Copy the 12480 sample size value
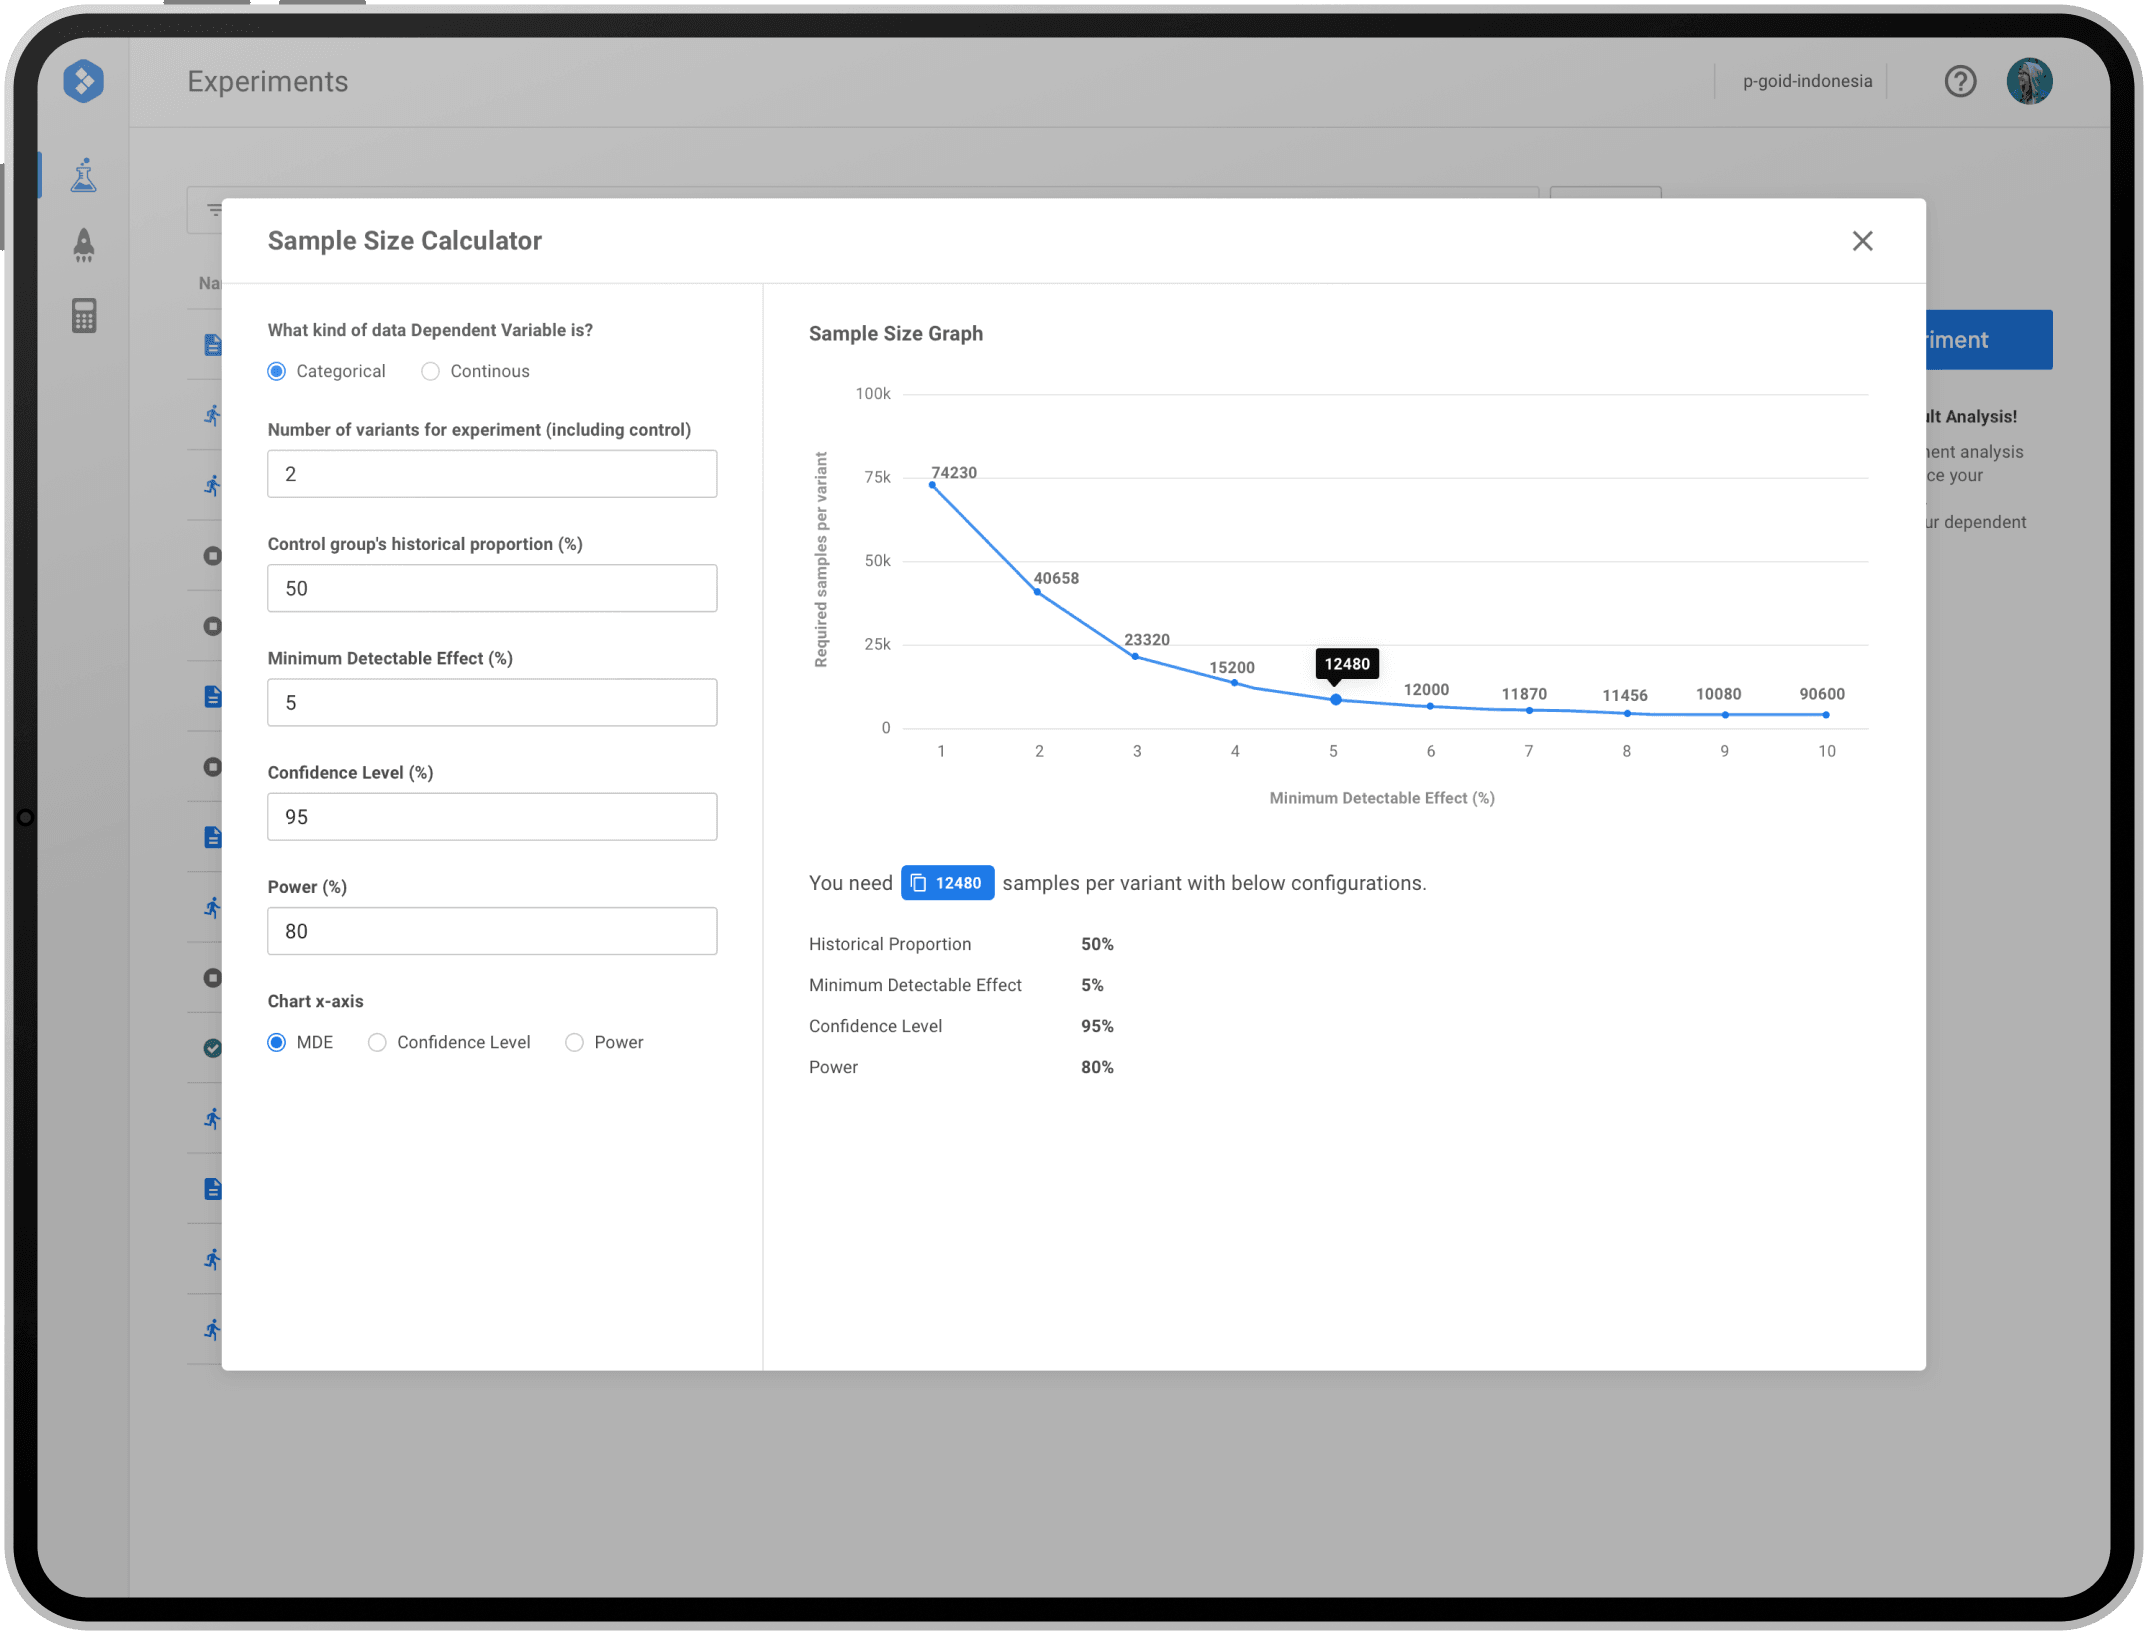The image size is (2144, 1631). (947, 883)
